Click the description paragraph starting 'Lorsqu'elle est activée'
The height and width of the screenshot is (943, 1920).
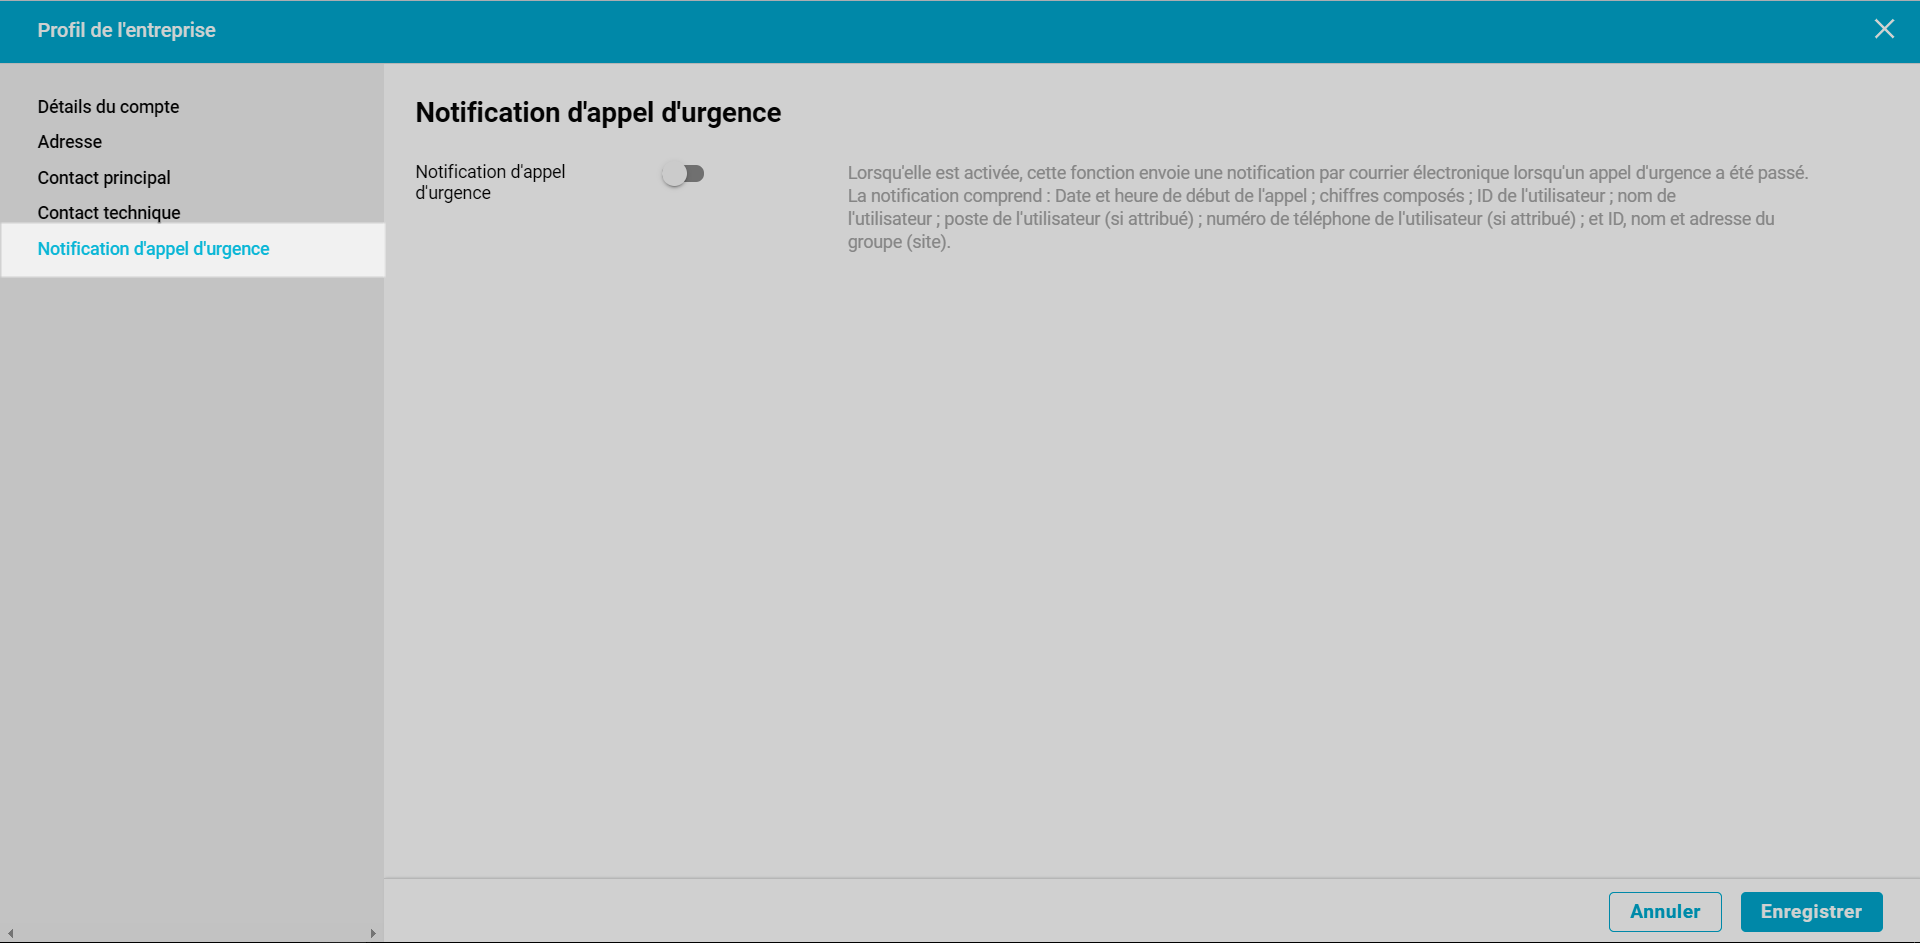coord(1328,207)
